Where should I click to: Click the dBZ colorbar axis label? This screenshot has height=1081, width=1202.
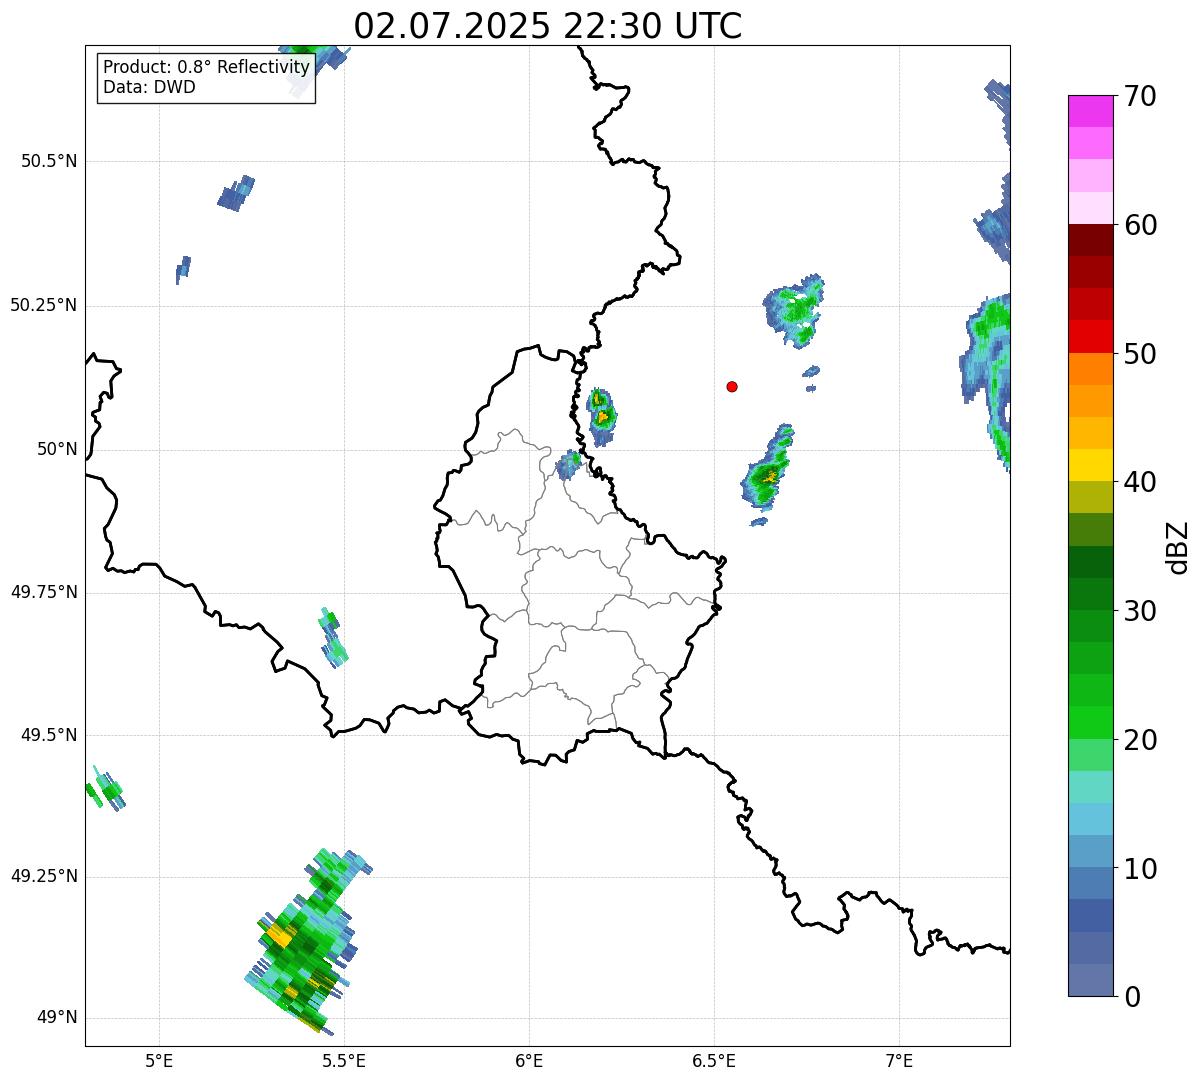(x=1178, y=547)
